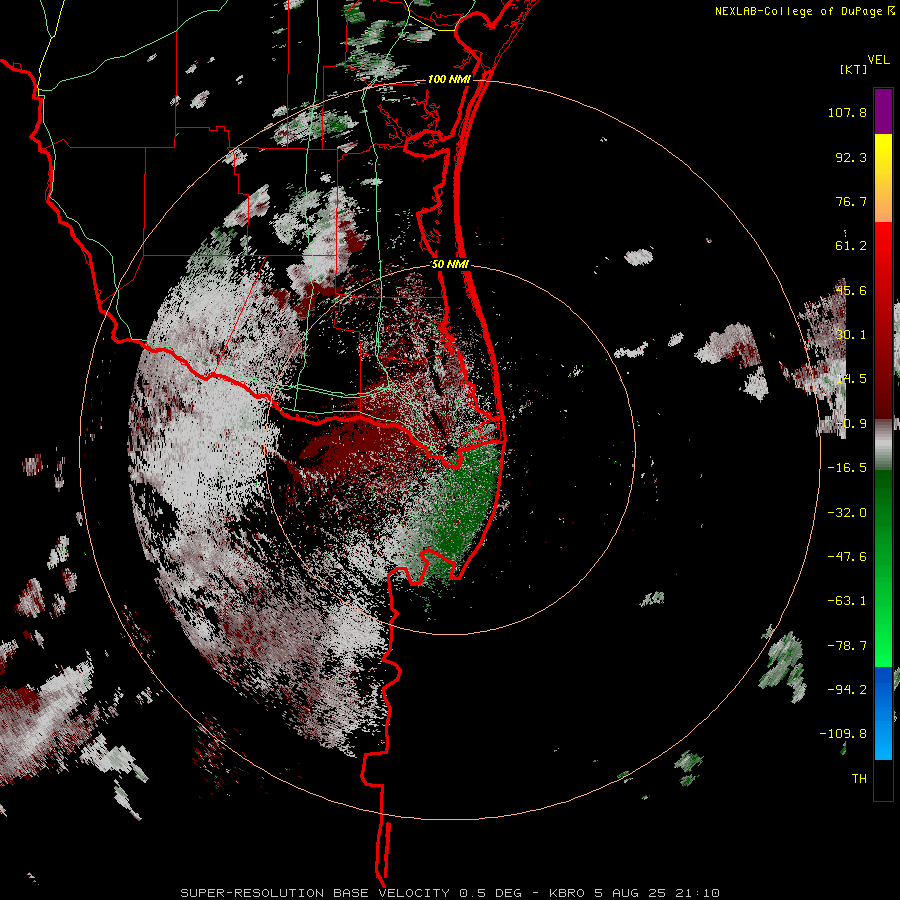Viewport: 900px width, 900px height.
Task: Click the -0.9 scale value
Action: pos(851,424)
